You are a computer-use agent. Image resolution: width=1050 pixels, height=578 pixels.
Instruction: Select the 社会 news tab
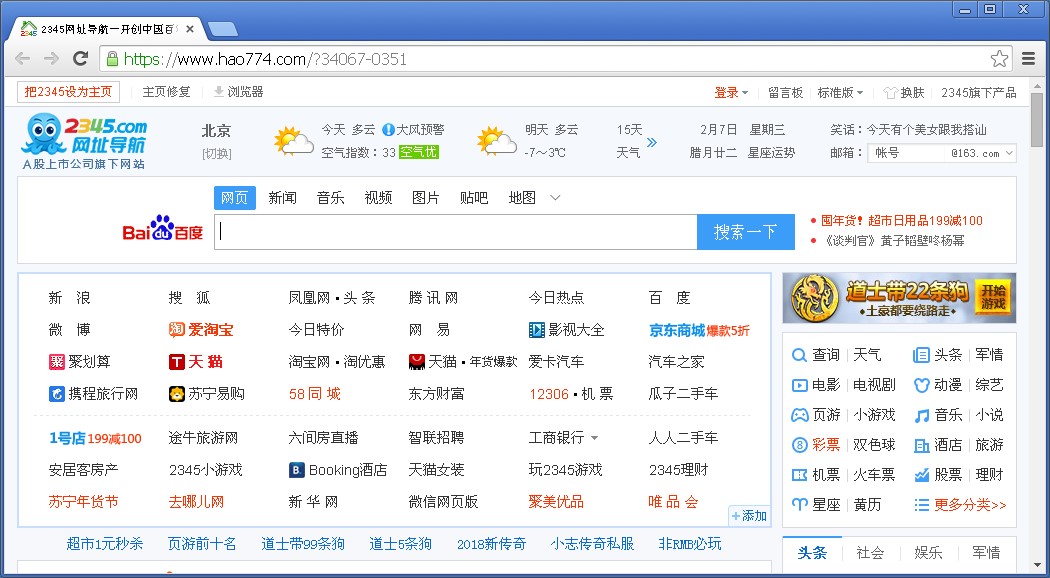click(870, 552)
